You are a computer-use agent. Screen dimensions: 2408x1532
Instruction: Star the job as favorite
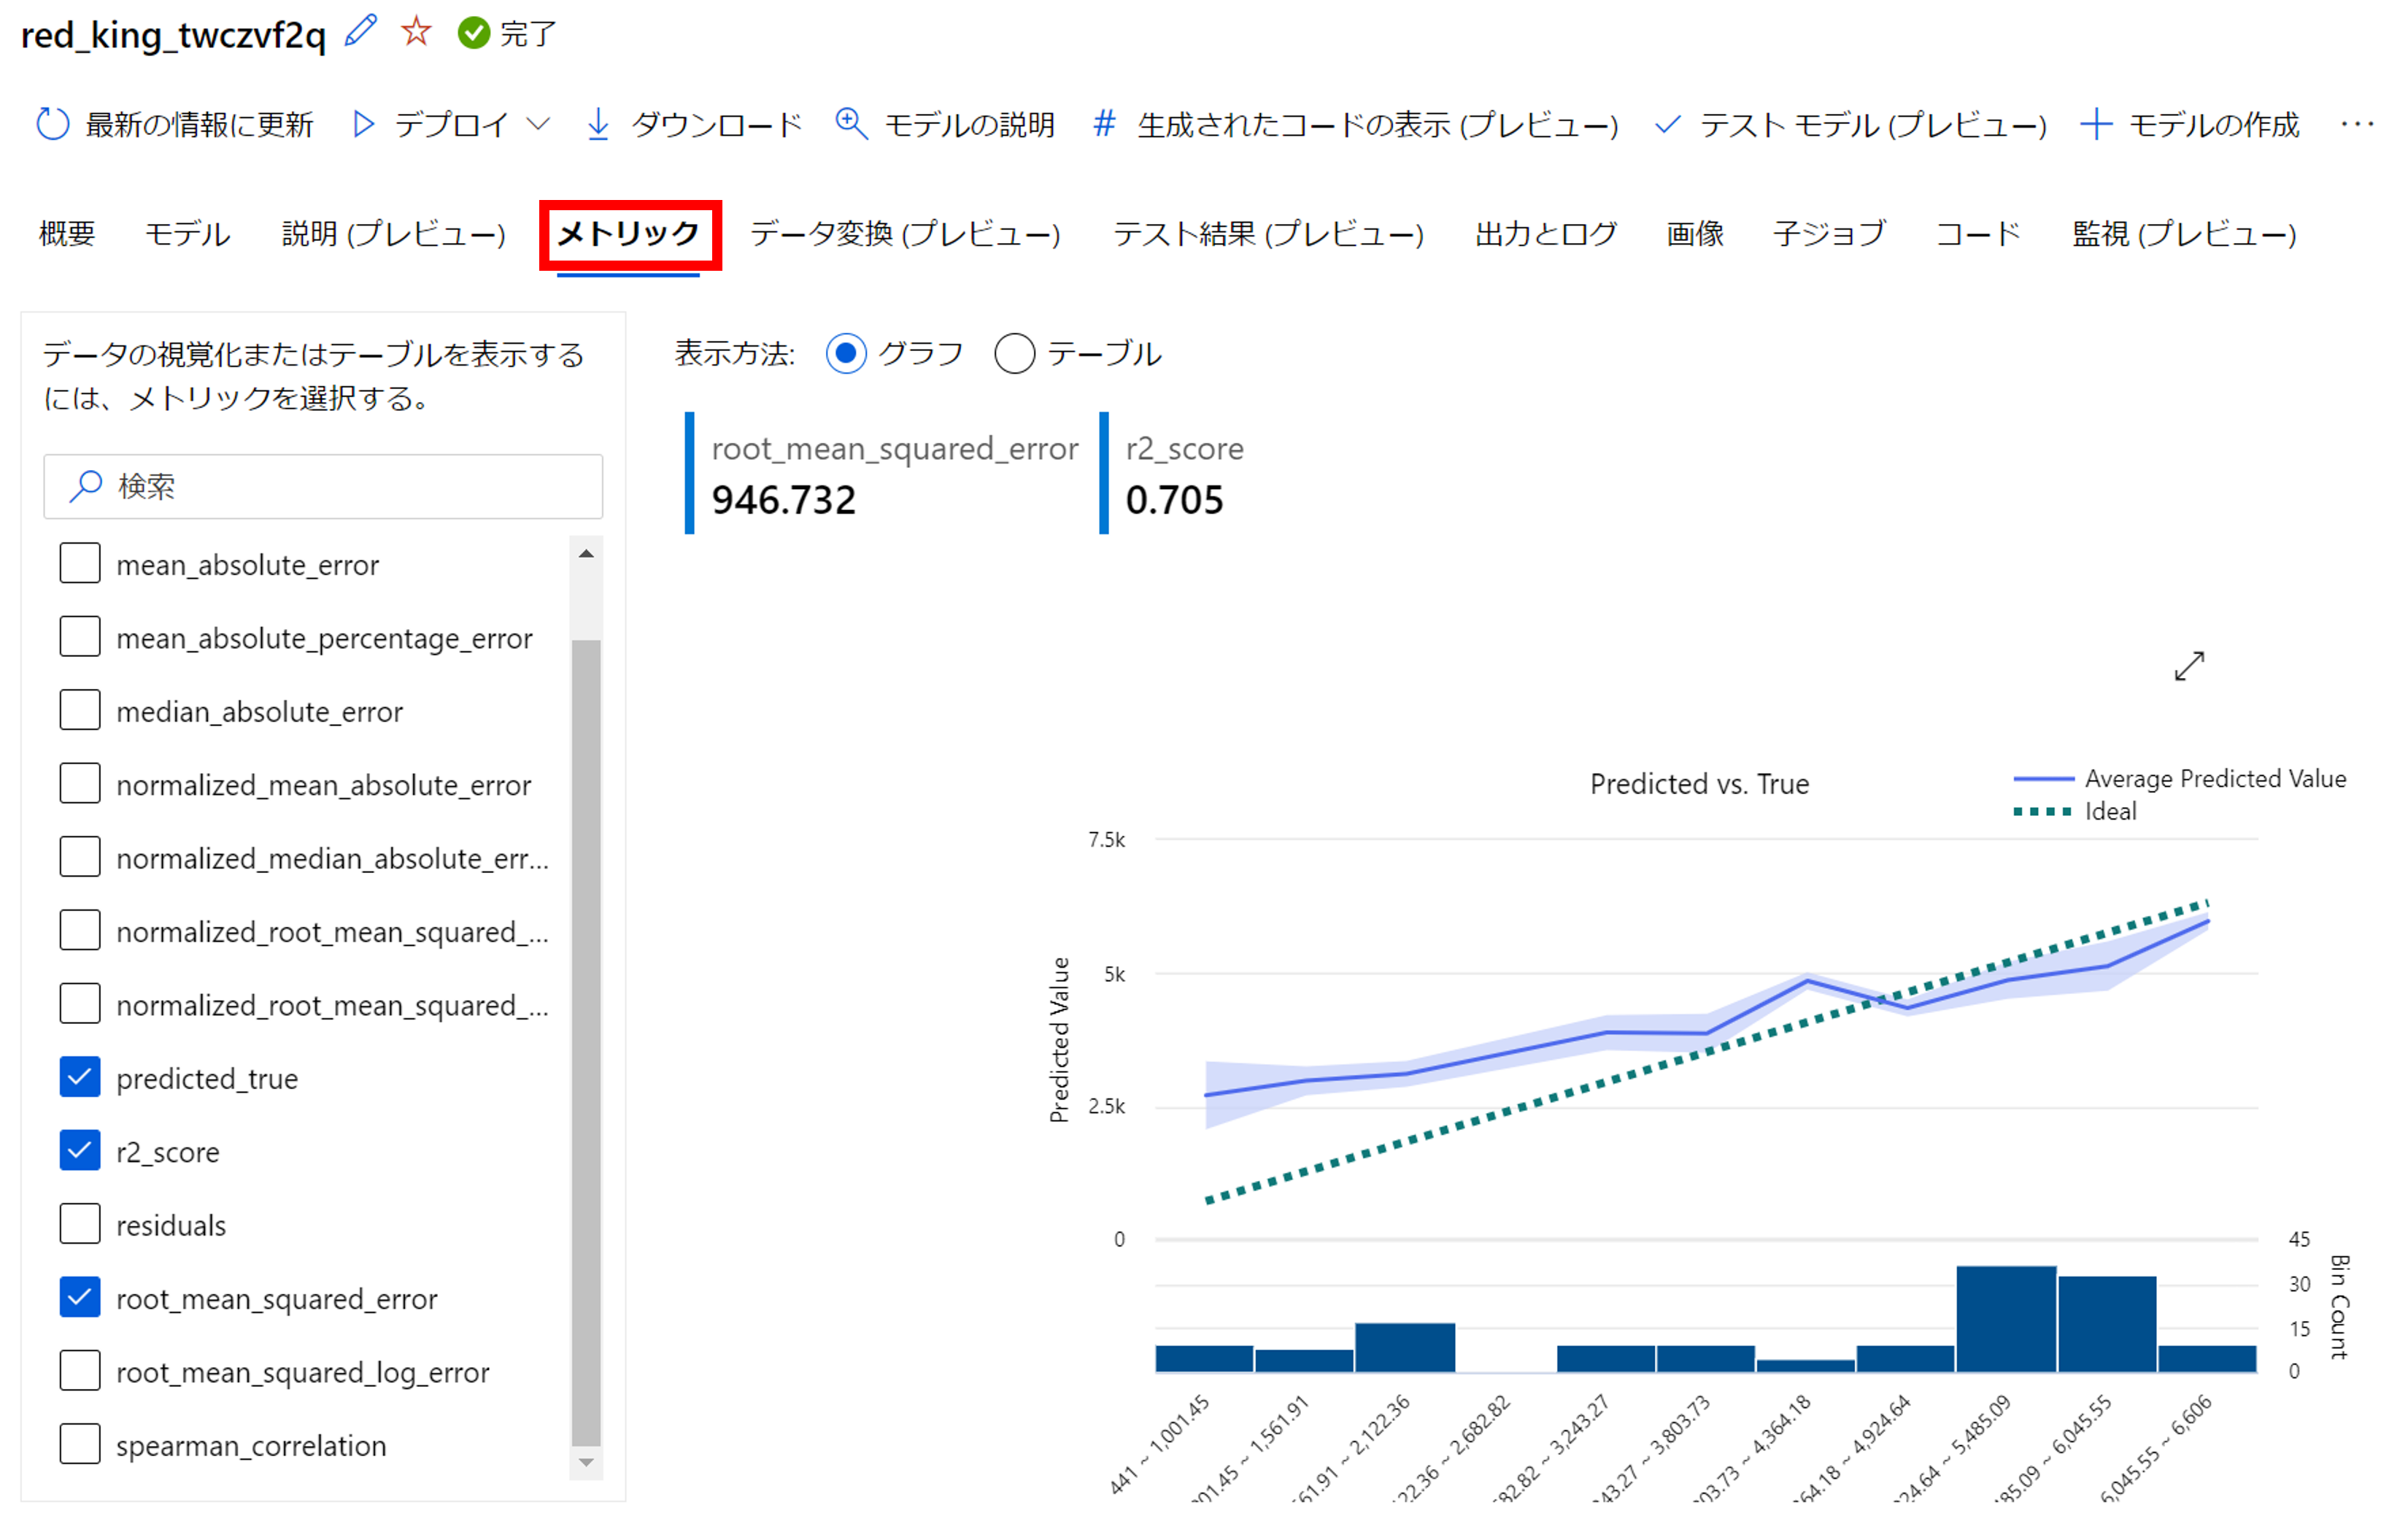coord(416,32)
